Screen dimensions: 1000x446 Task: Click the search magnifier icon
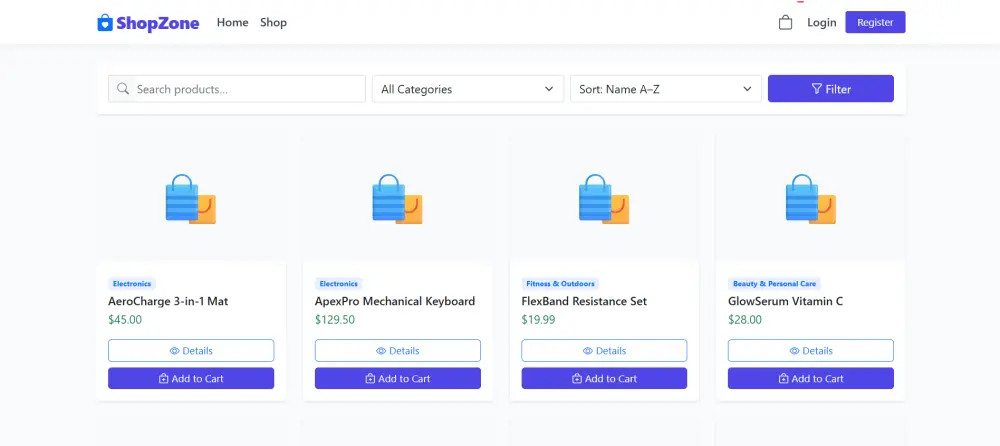(x=123, y=89)
